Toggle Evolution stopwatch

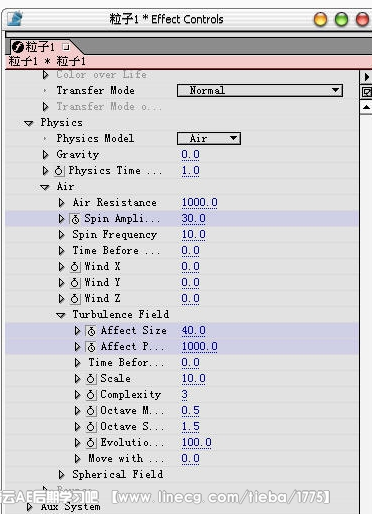pyautogui.click(x=91, y=443)
